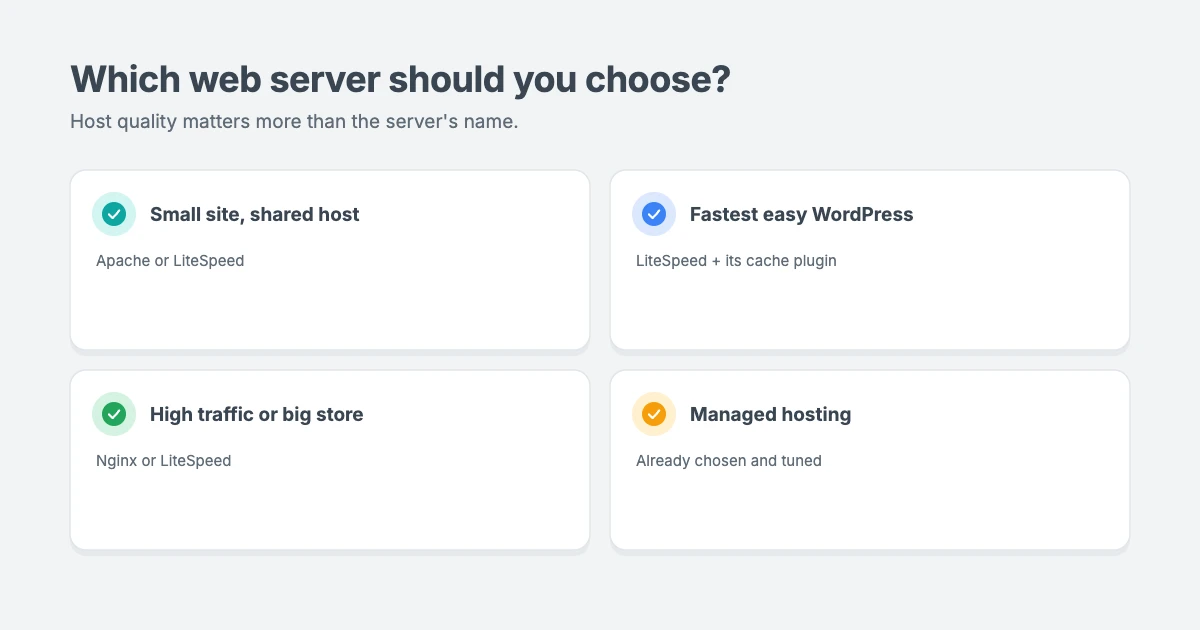The height and width of the screenshot is (630, 1200).
Task: Click the teal checkmark icon beside Small site, shared host
Action: coord(114,214)
